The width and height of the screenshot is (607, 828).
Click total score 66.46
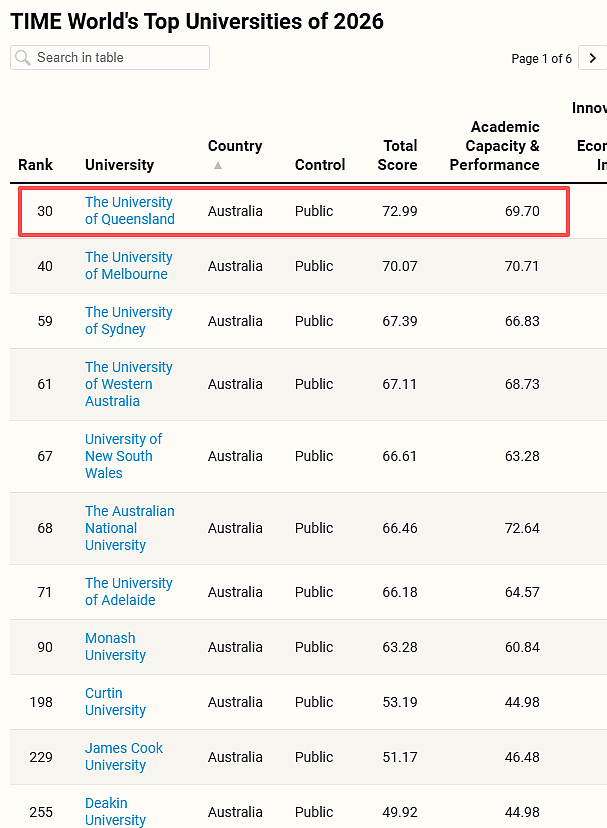coord(400,528)
